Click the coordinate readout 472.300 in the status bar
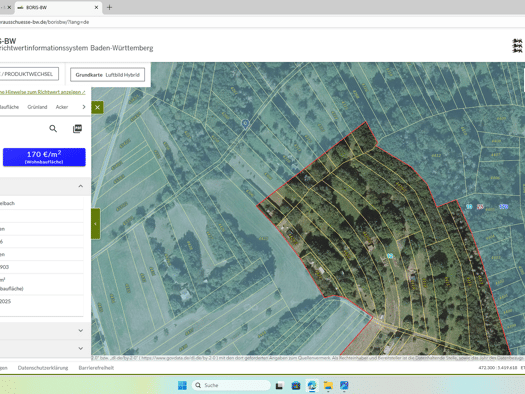Image resolution: width=525 pixels, height=394 pixels. [498, 368]
